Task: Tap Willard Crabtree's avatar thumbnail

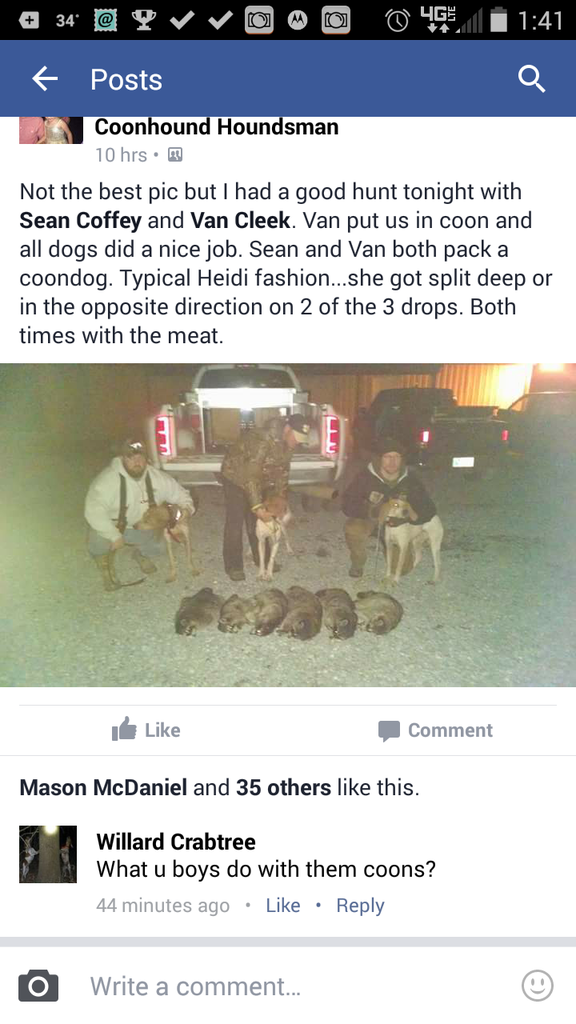Action: pyautogui.click(x=48, y=854)
